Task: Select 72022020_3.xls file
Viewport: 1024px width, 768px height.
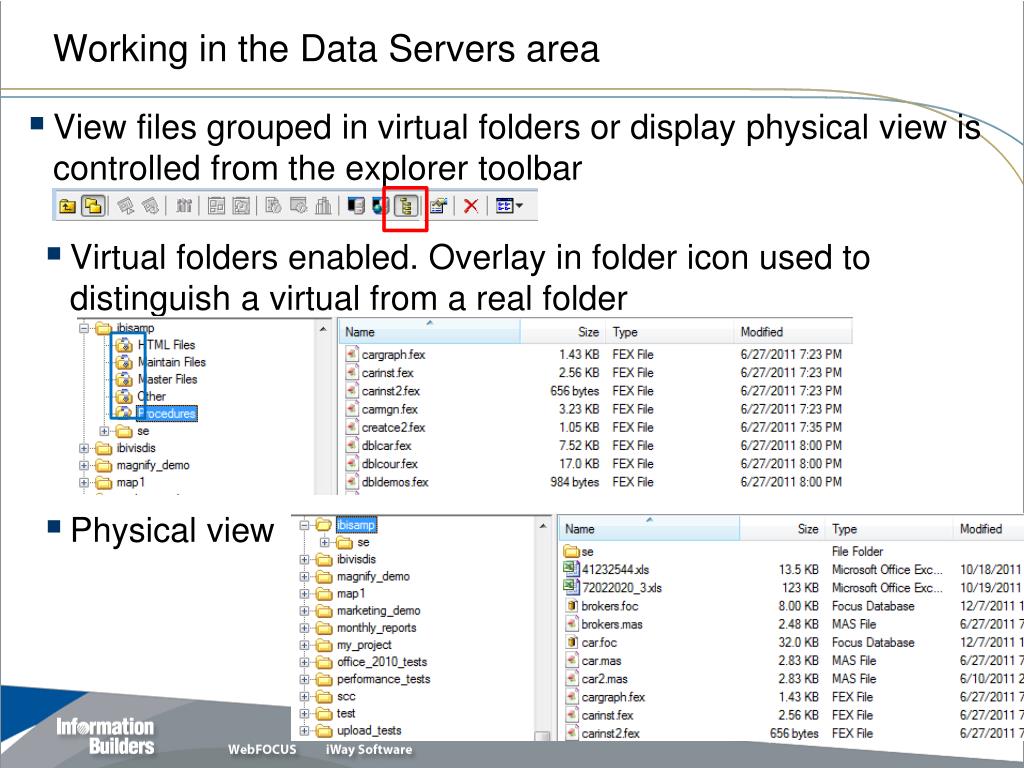Action: click(x=621, y=588)
